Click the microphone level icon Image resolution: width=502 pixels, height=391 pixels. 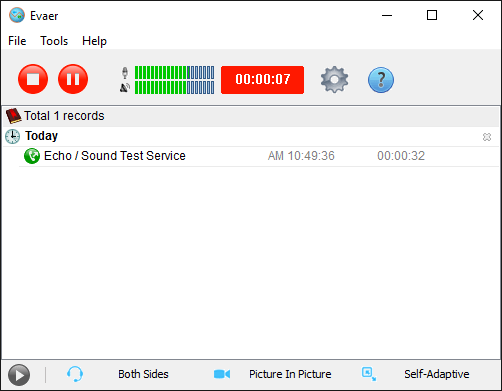(125, 73)
